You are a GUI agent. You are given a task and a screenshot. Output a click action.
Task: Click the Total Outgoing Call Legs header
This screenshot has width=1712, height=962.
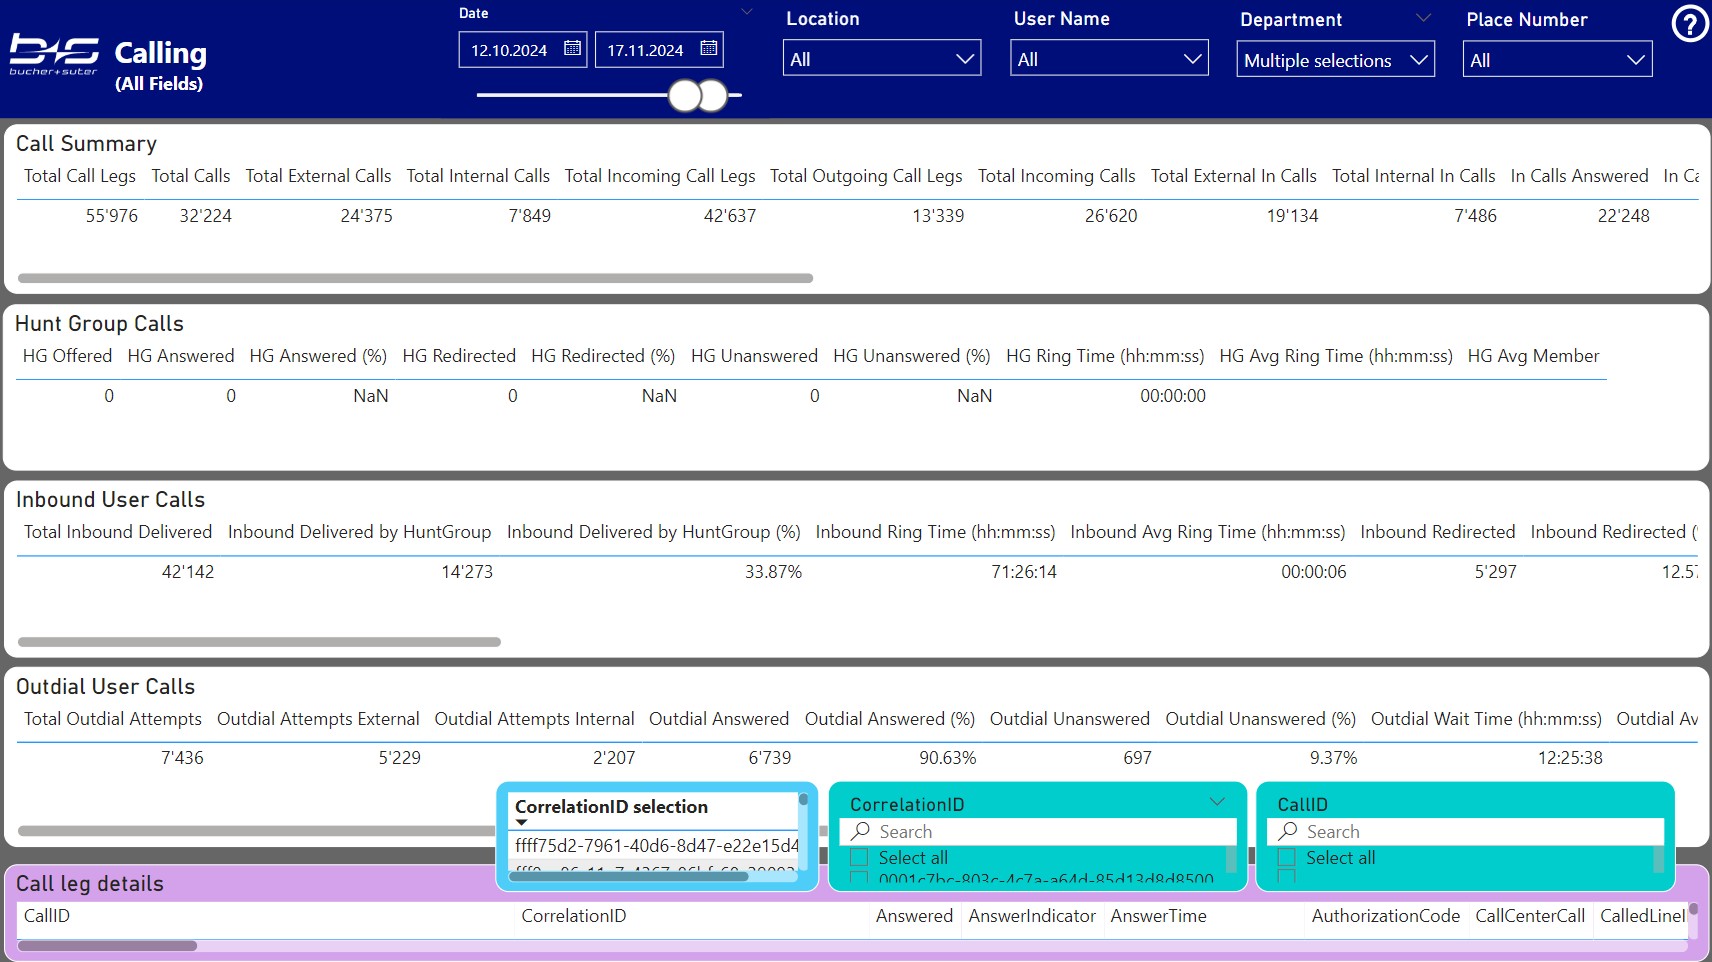[866, 176]
